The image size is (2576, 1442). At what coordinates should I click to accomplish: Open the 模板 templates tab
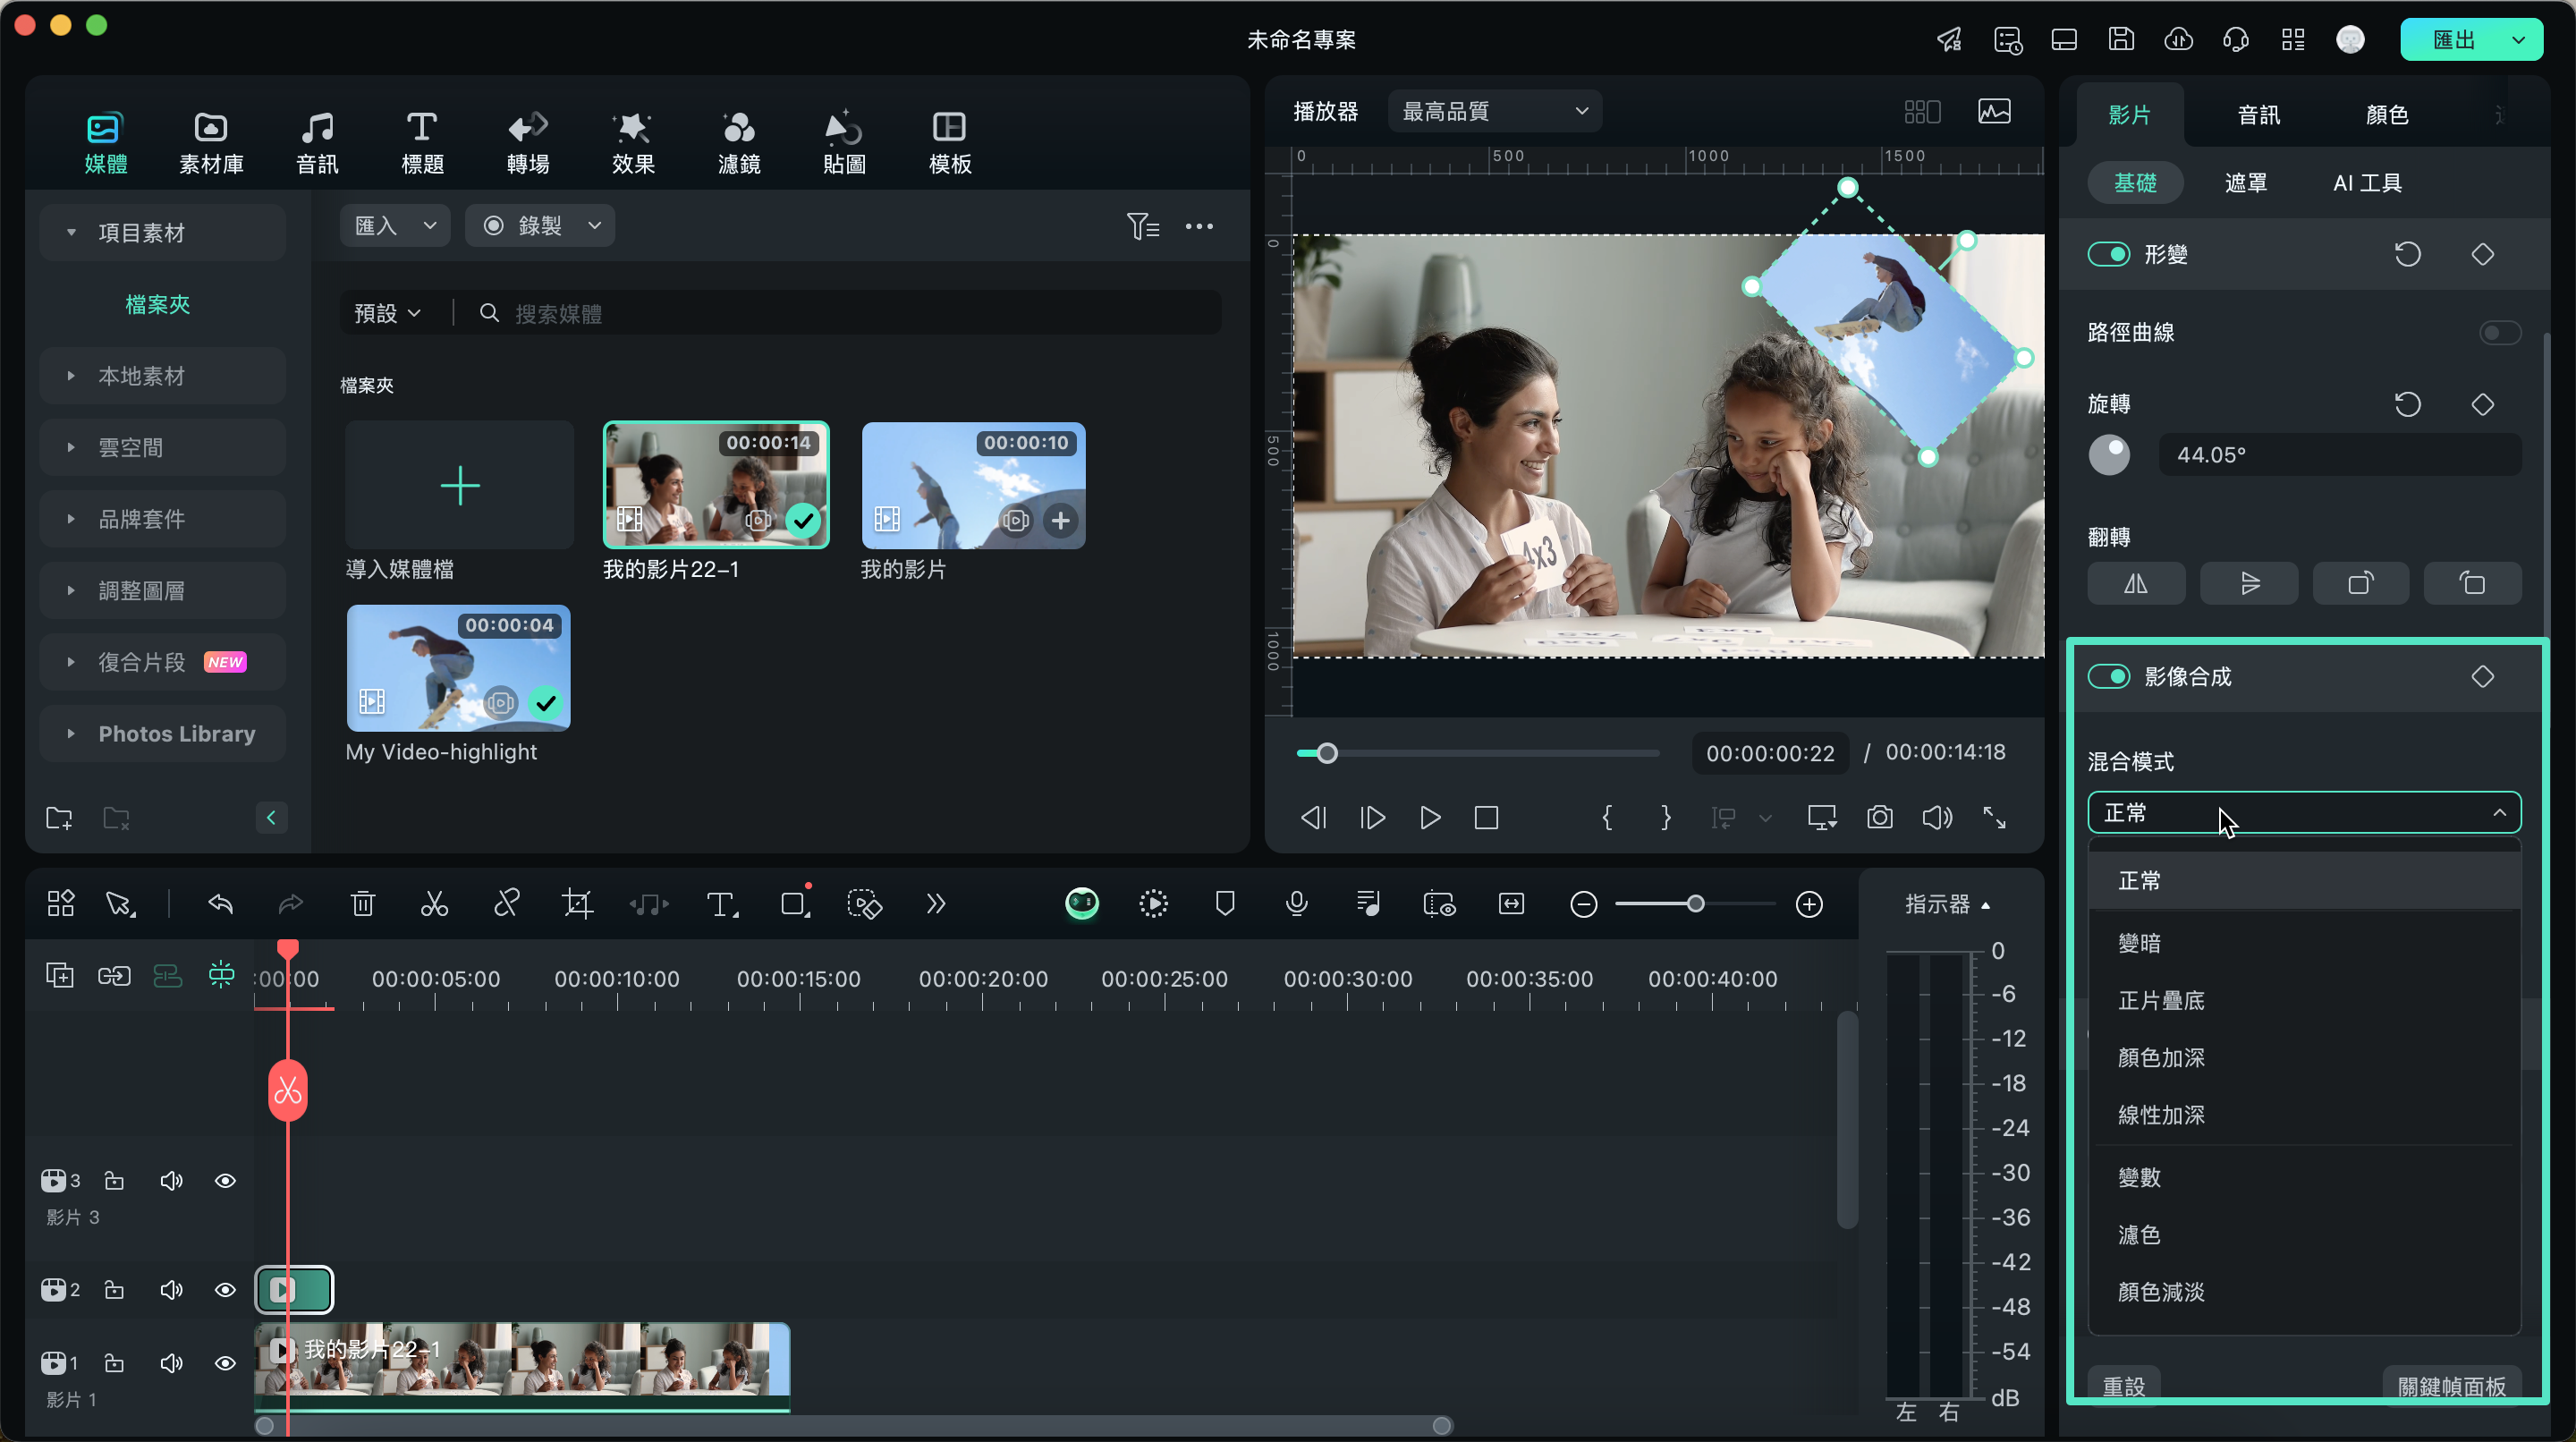(x=950, y=142)
